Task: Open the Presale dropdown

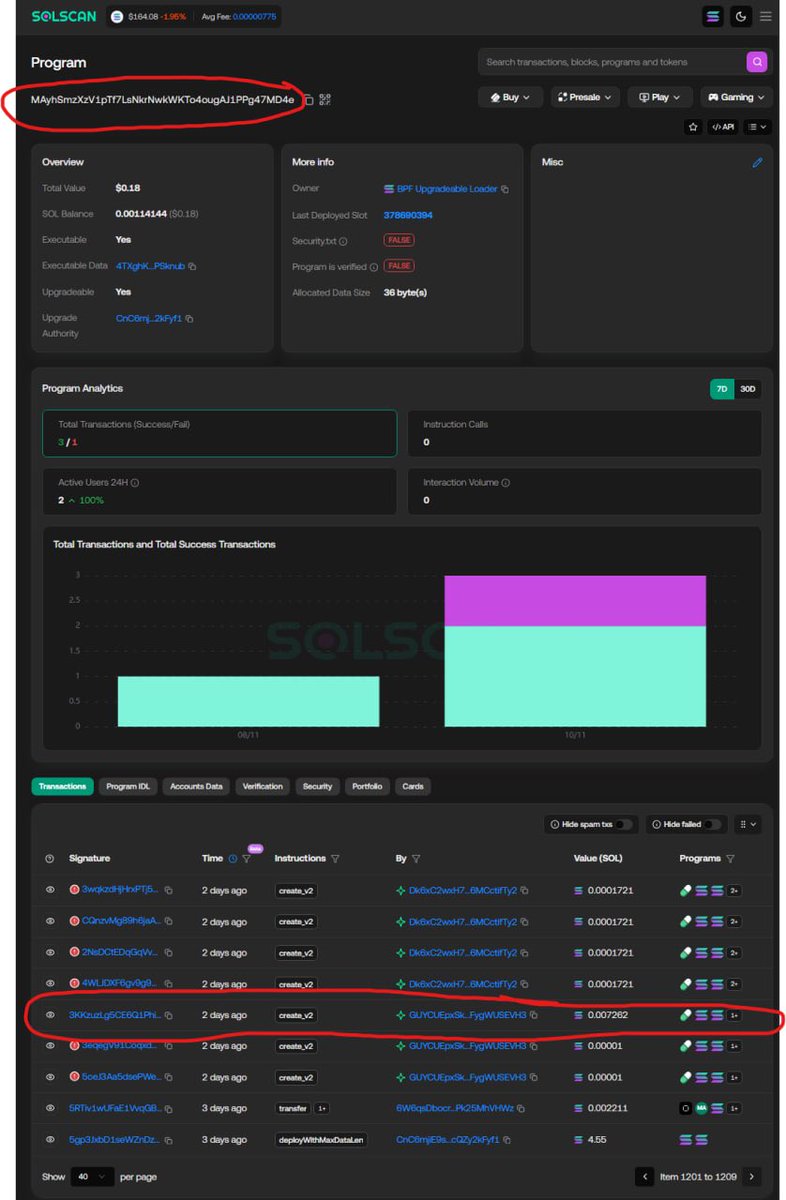Action: [x=584, y=97]
